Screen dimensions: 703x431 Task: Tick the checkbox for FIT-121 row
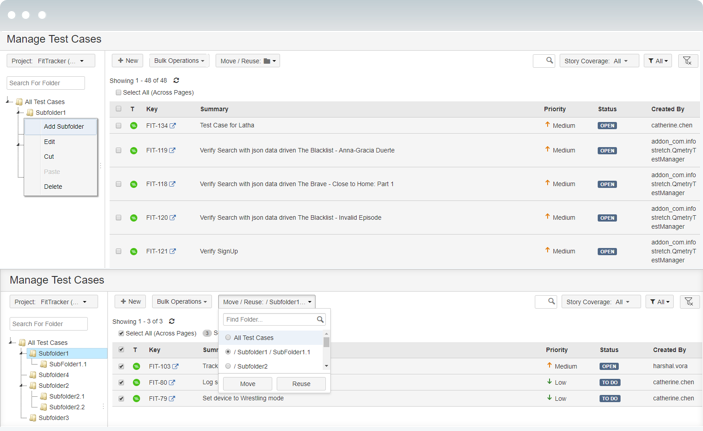click(118, 251)
